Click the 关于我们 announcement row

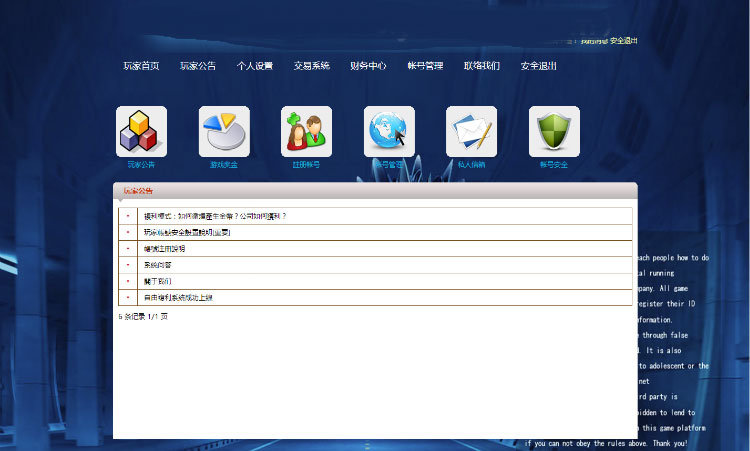[158, 281]
